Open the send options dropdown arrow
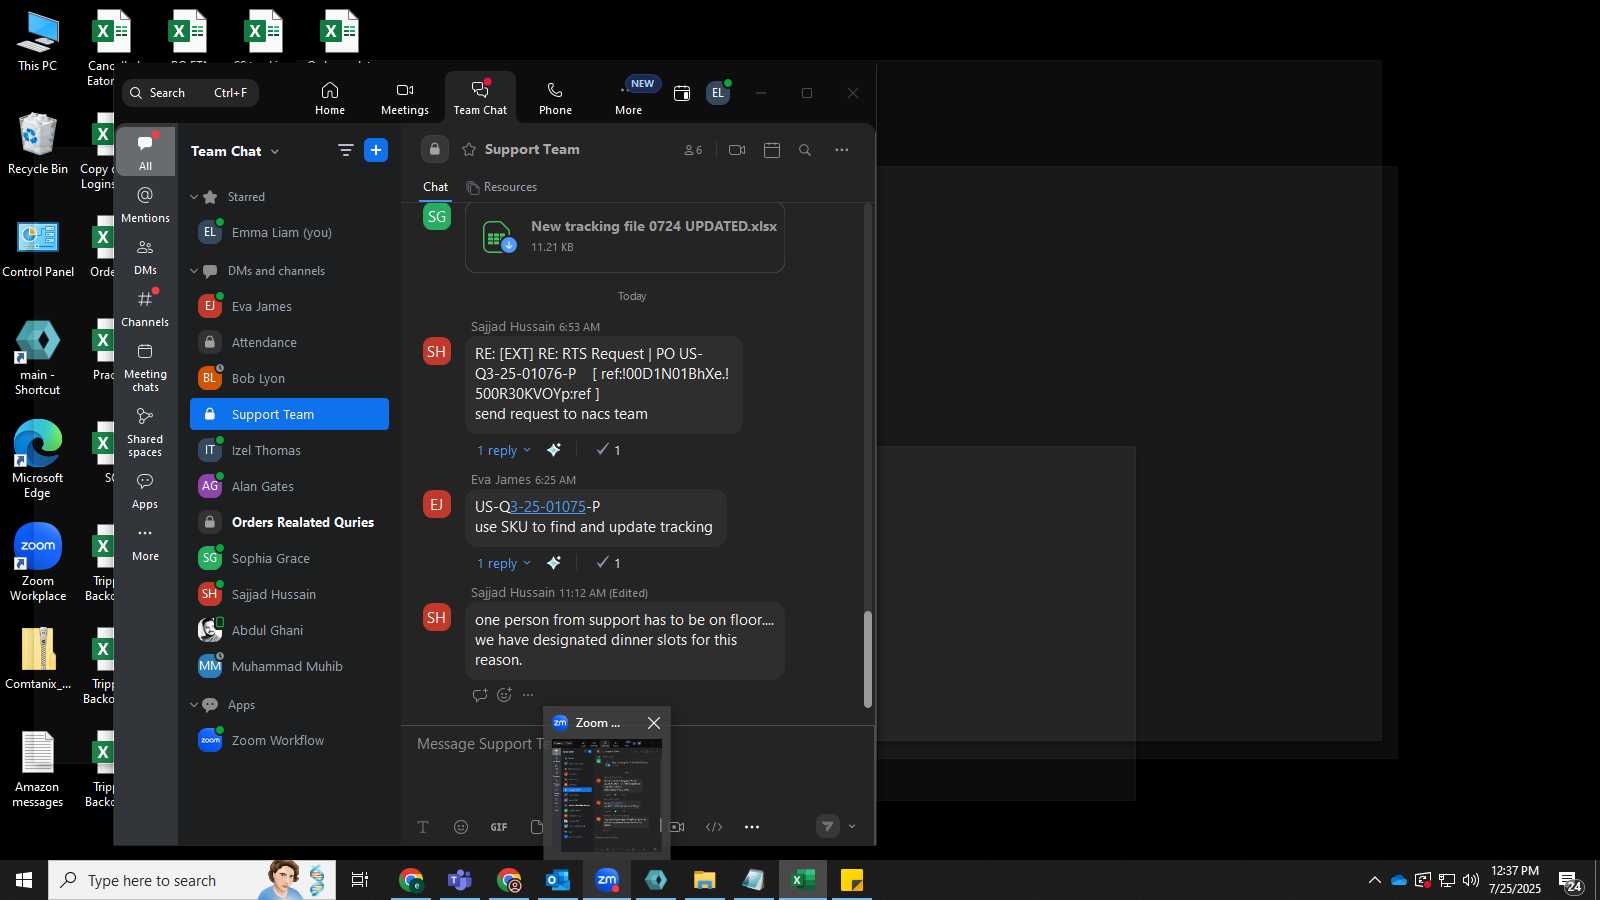Screen dimensions: 1600x900 pyautogui.click(x=852, y=826)
